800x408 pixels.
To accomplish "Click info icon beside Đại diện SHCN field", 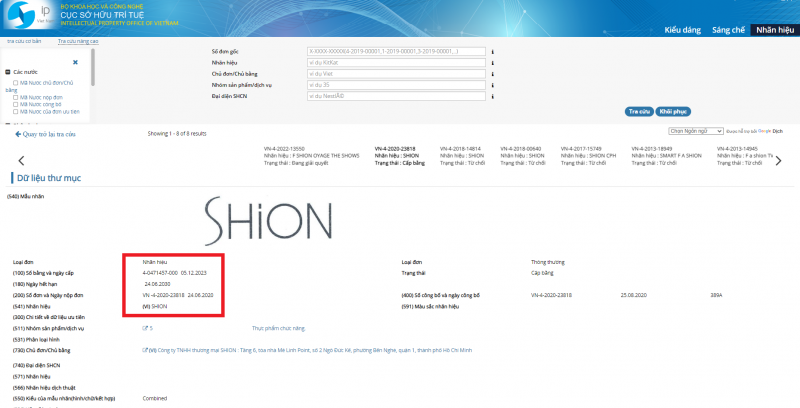I will click(494, 96).
